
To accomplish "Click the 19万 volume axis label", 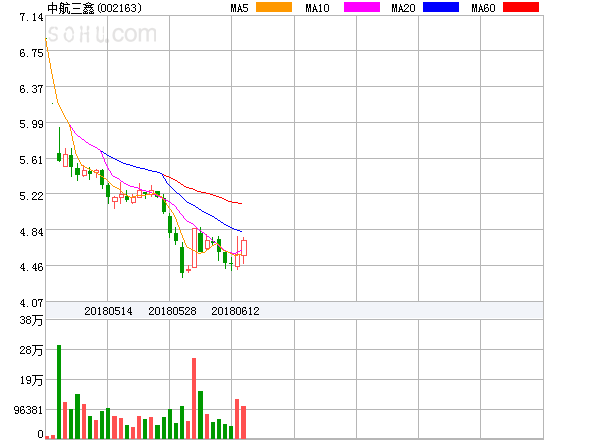I will pos(31,380).
